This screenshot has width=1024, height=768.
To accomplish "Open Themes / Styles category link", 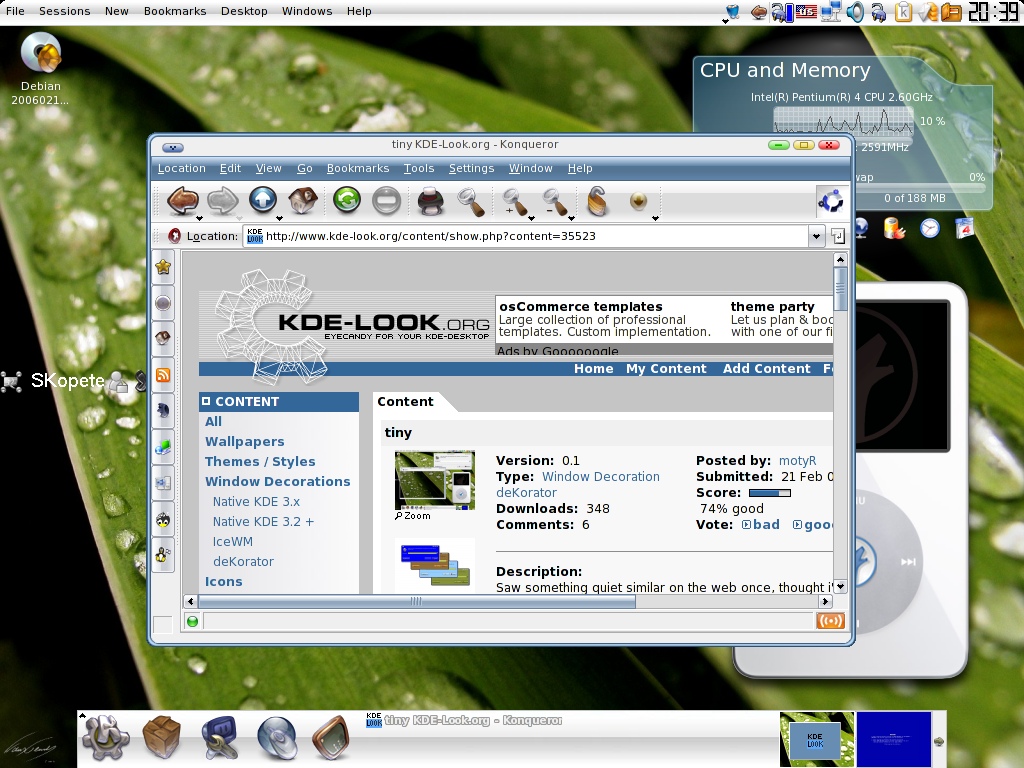I will click(x=260, y=461).
